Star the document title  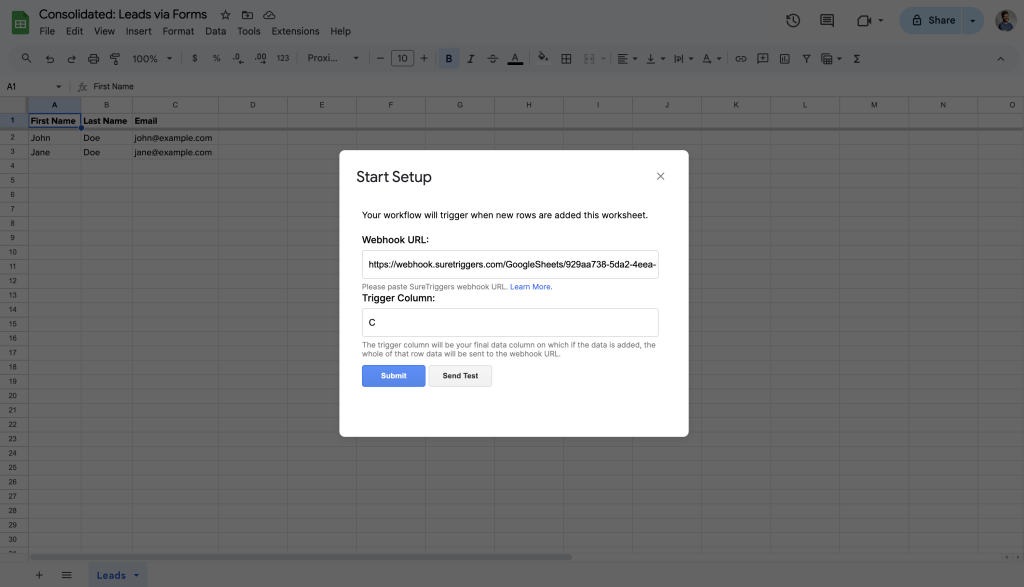coord(225,15)
